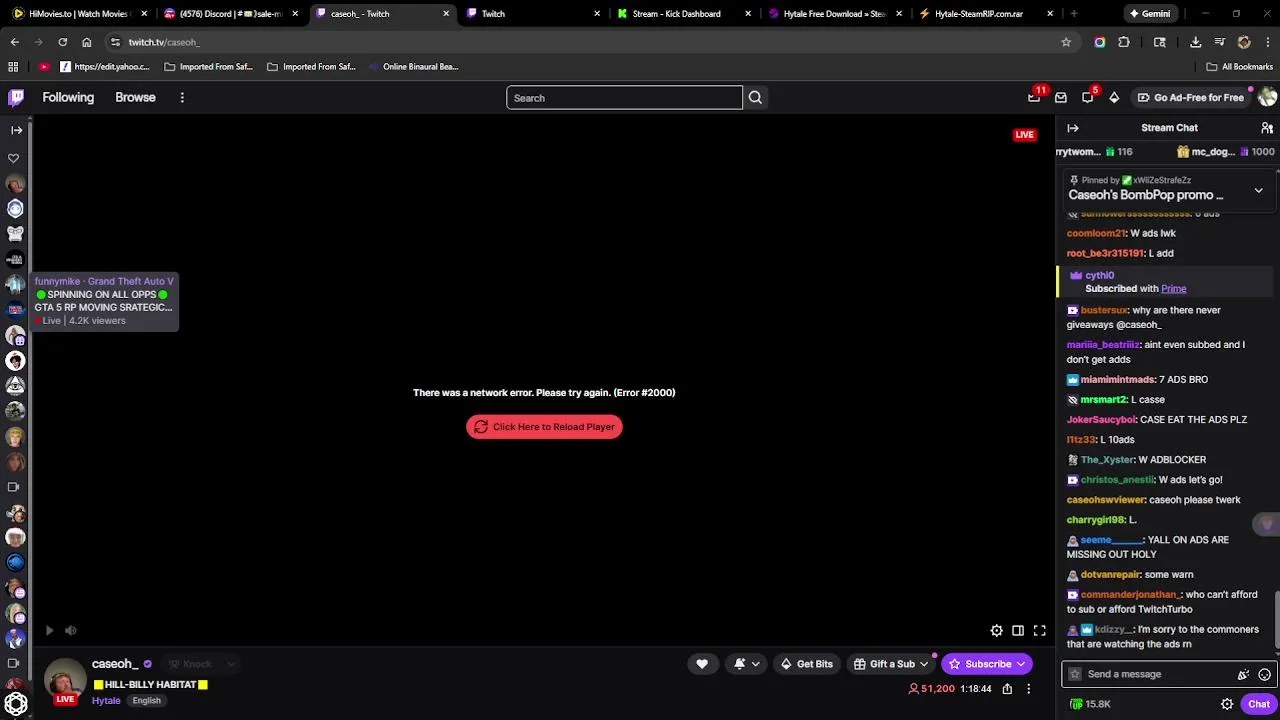Click the browser reload button
Image resolution: width=1280 pixels, height=720 pixels.
coord(62,42)
